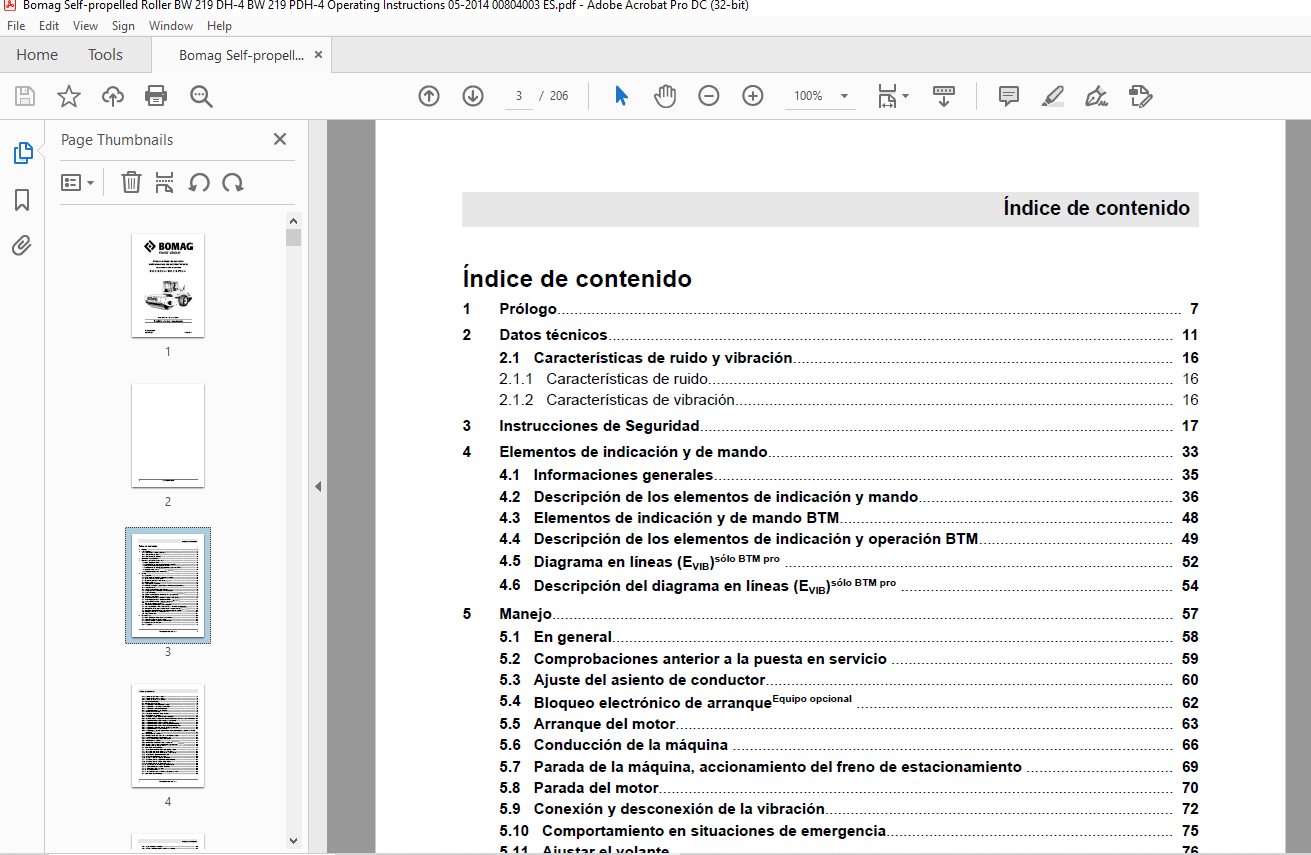Open the Sign menu
The width and height of the screenshot is (1311, 855).
pyautogui.click(x=123, y=26)
